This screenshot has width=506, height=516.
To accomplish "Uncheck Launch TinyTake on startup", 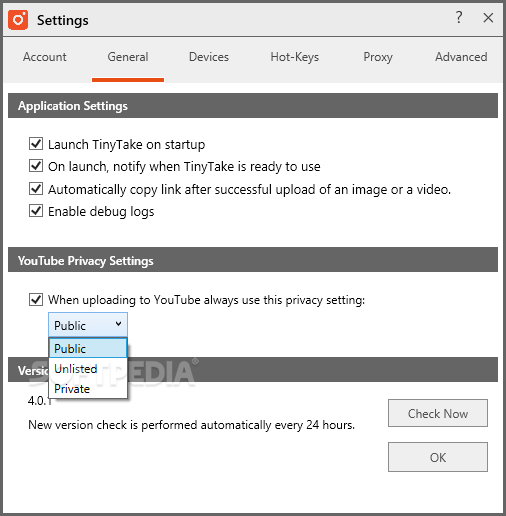I will point(36,144).
